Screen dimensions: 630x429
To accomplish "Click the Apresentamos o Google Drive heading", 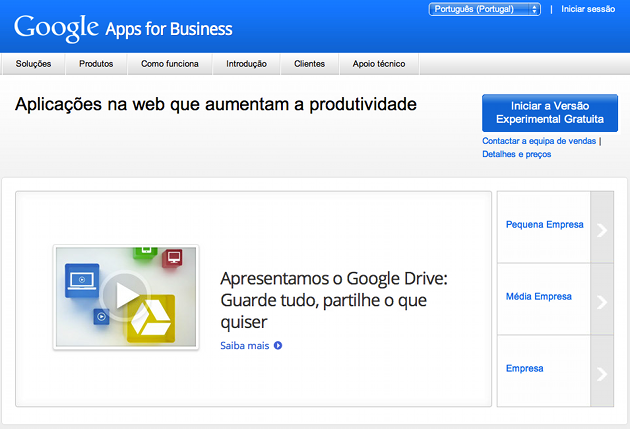I will tap(333, 300).
